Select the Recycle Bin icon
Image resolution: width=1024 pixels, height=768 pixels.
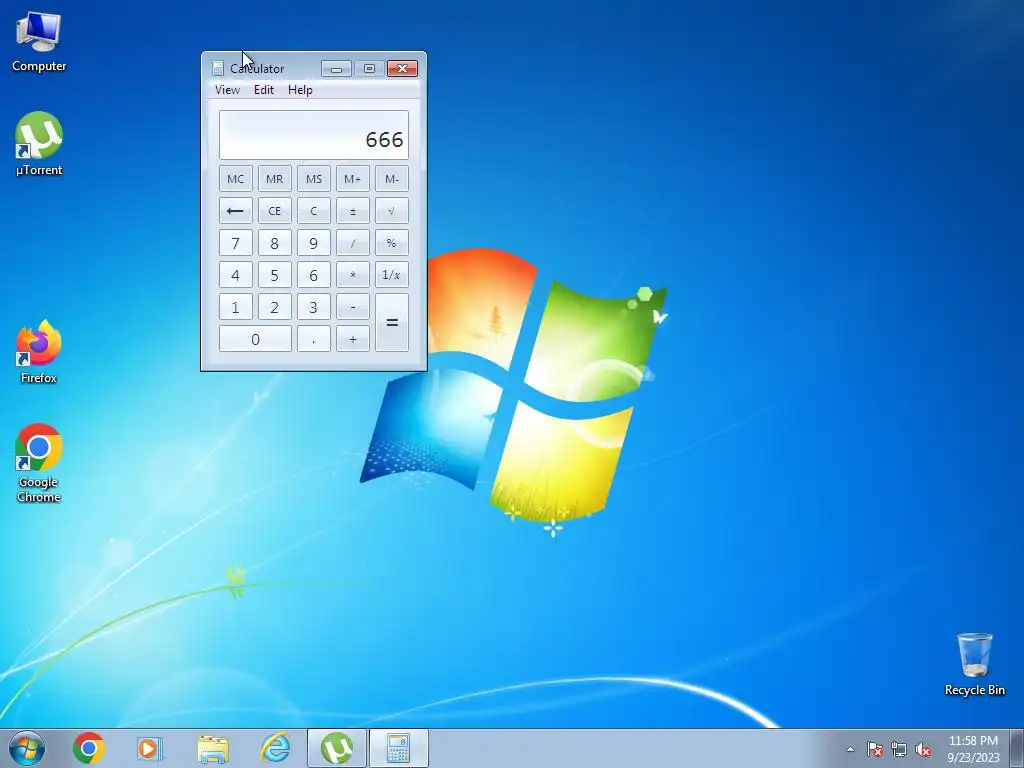(x=974, y=664)
